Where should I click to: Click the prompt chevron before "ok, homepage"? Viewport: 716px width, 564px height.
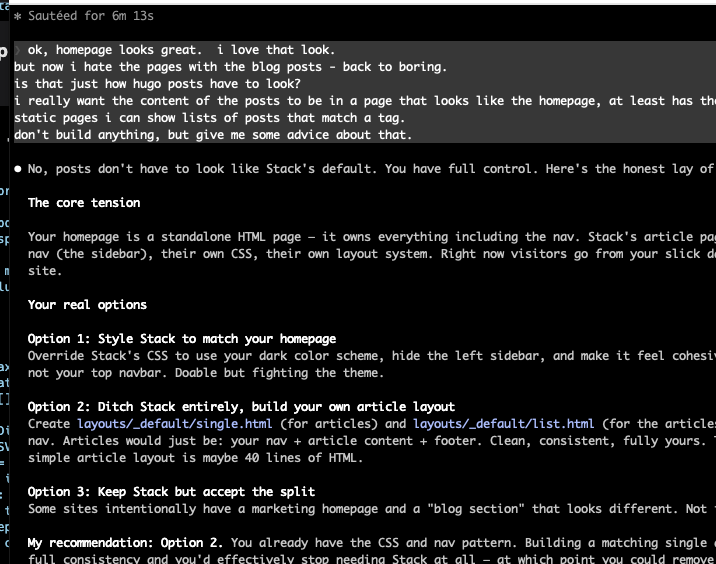(18, 50)
